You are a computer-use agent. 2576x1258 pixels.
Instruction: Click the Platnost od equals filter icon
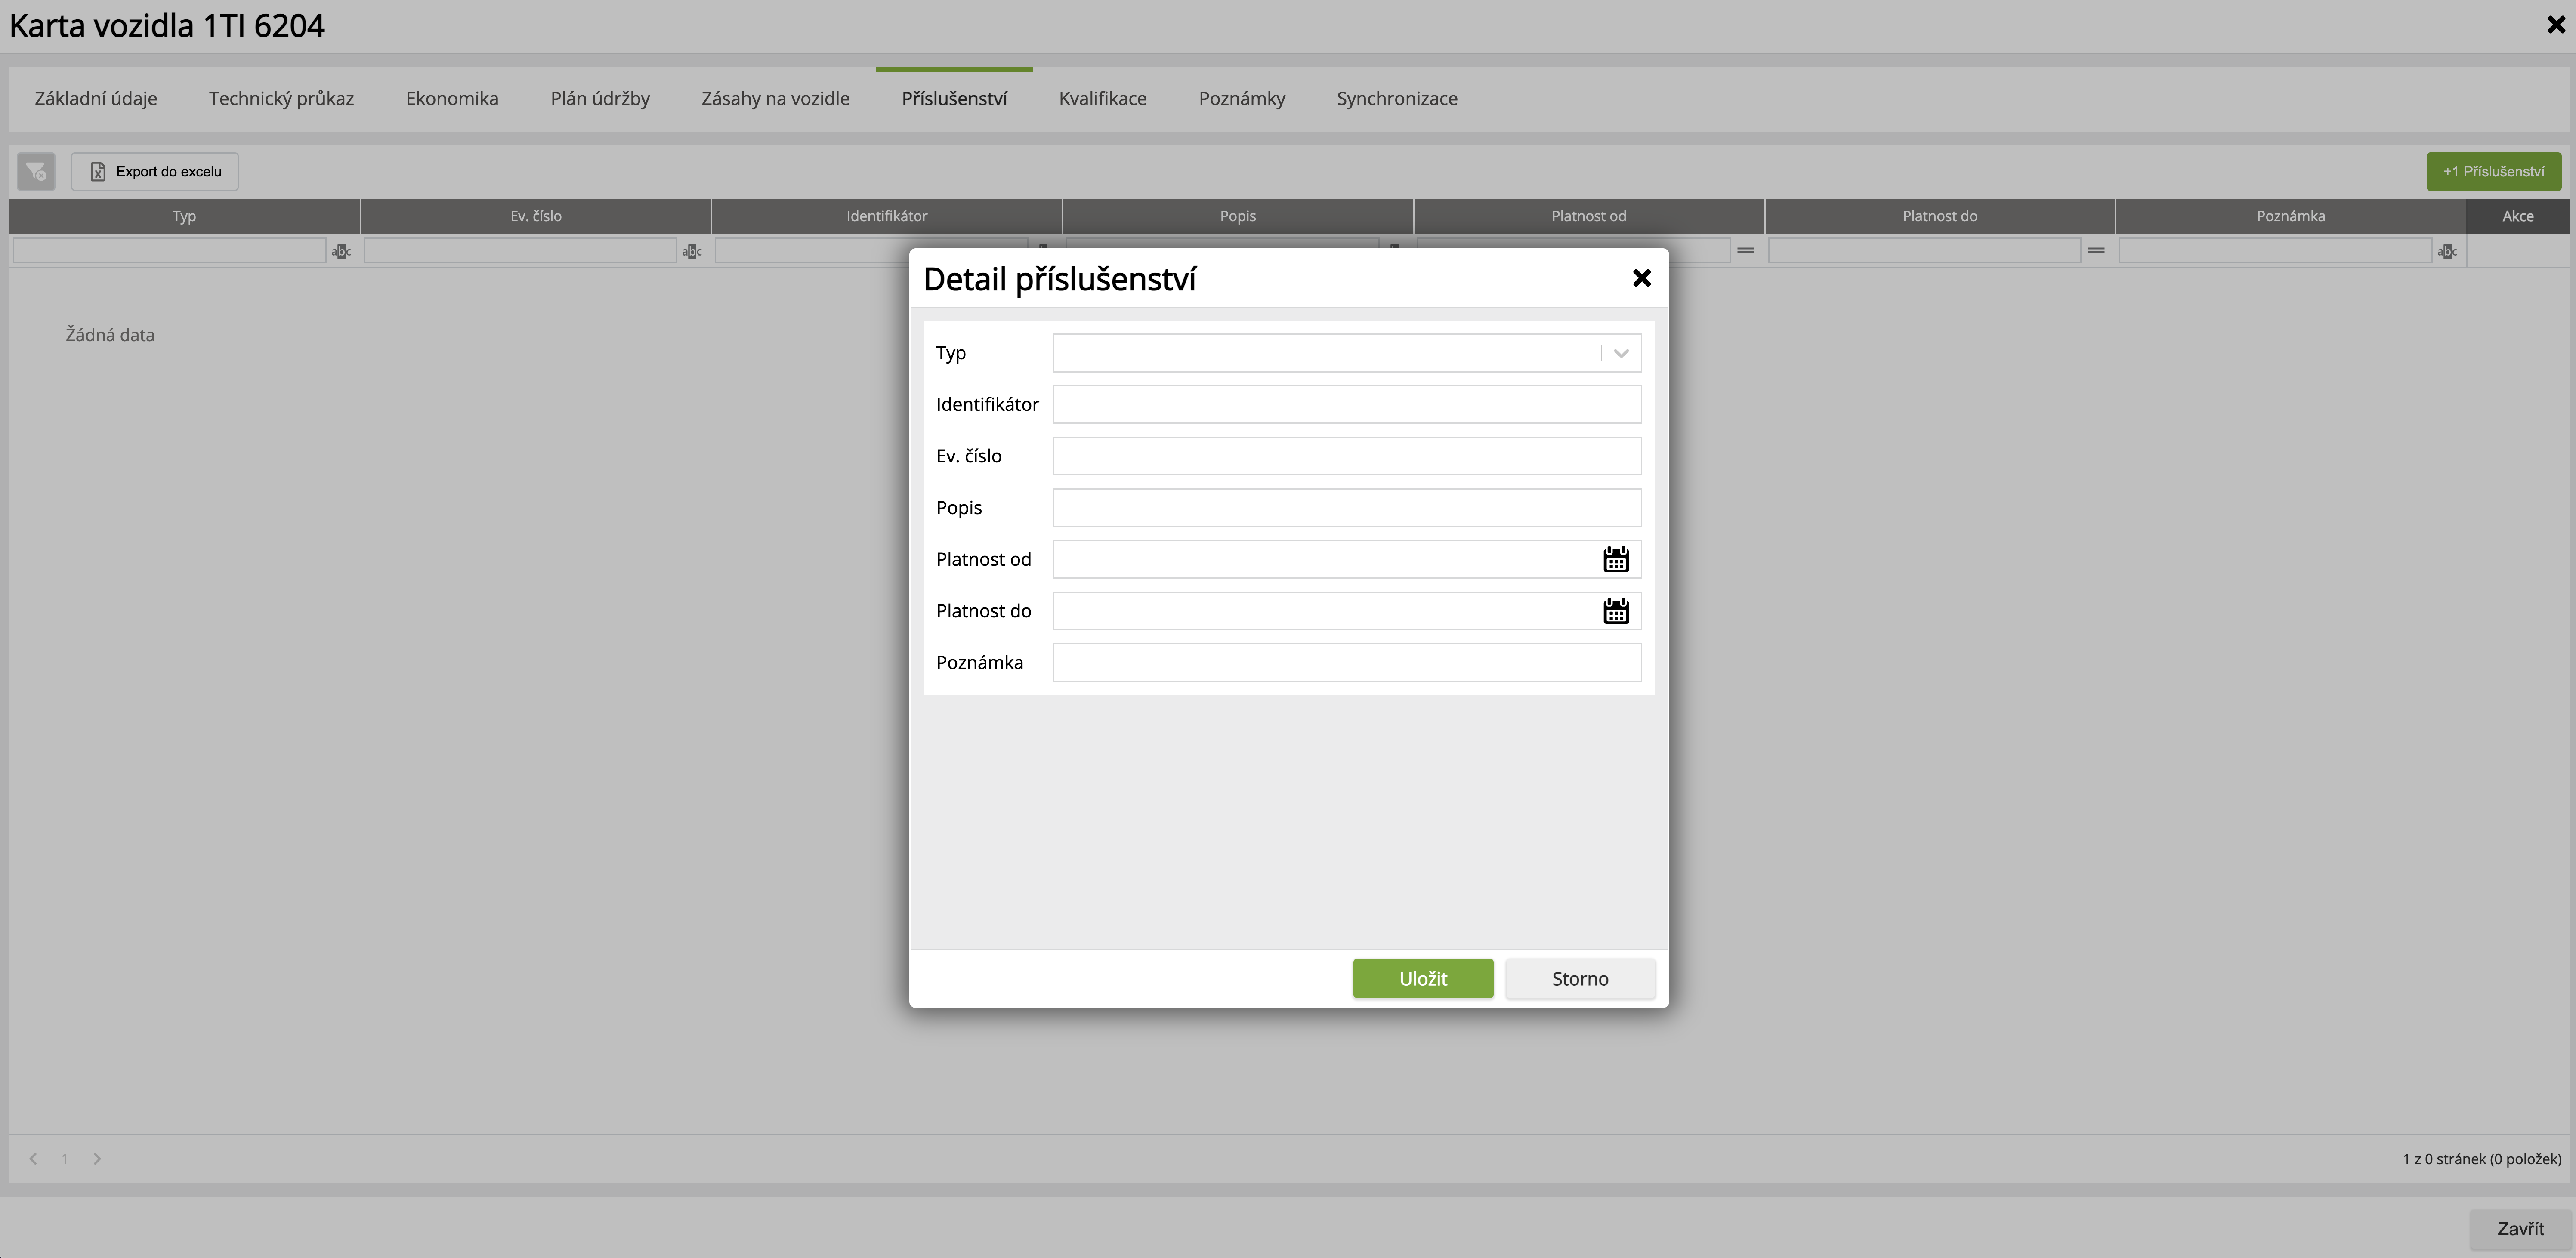1745,250
